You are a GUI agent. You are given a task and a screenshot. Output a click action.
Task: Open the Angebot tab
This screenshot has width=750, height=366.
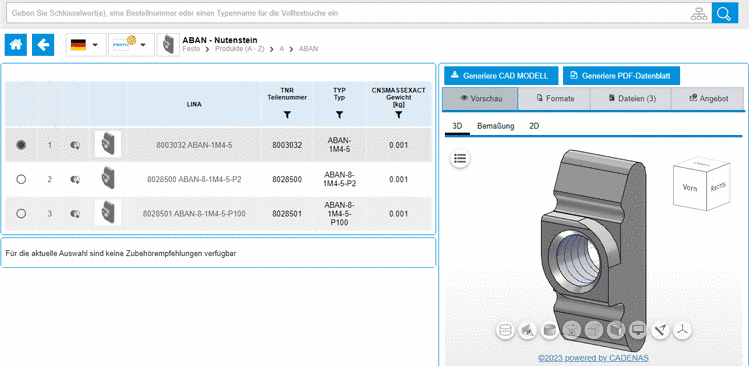pos(708,99)
